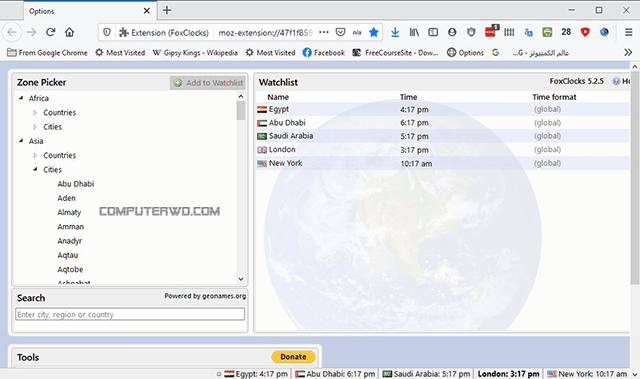The height and width of the screenshot is (379, 640).
Task: Click the yellow Donate button
Action: 293,357
